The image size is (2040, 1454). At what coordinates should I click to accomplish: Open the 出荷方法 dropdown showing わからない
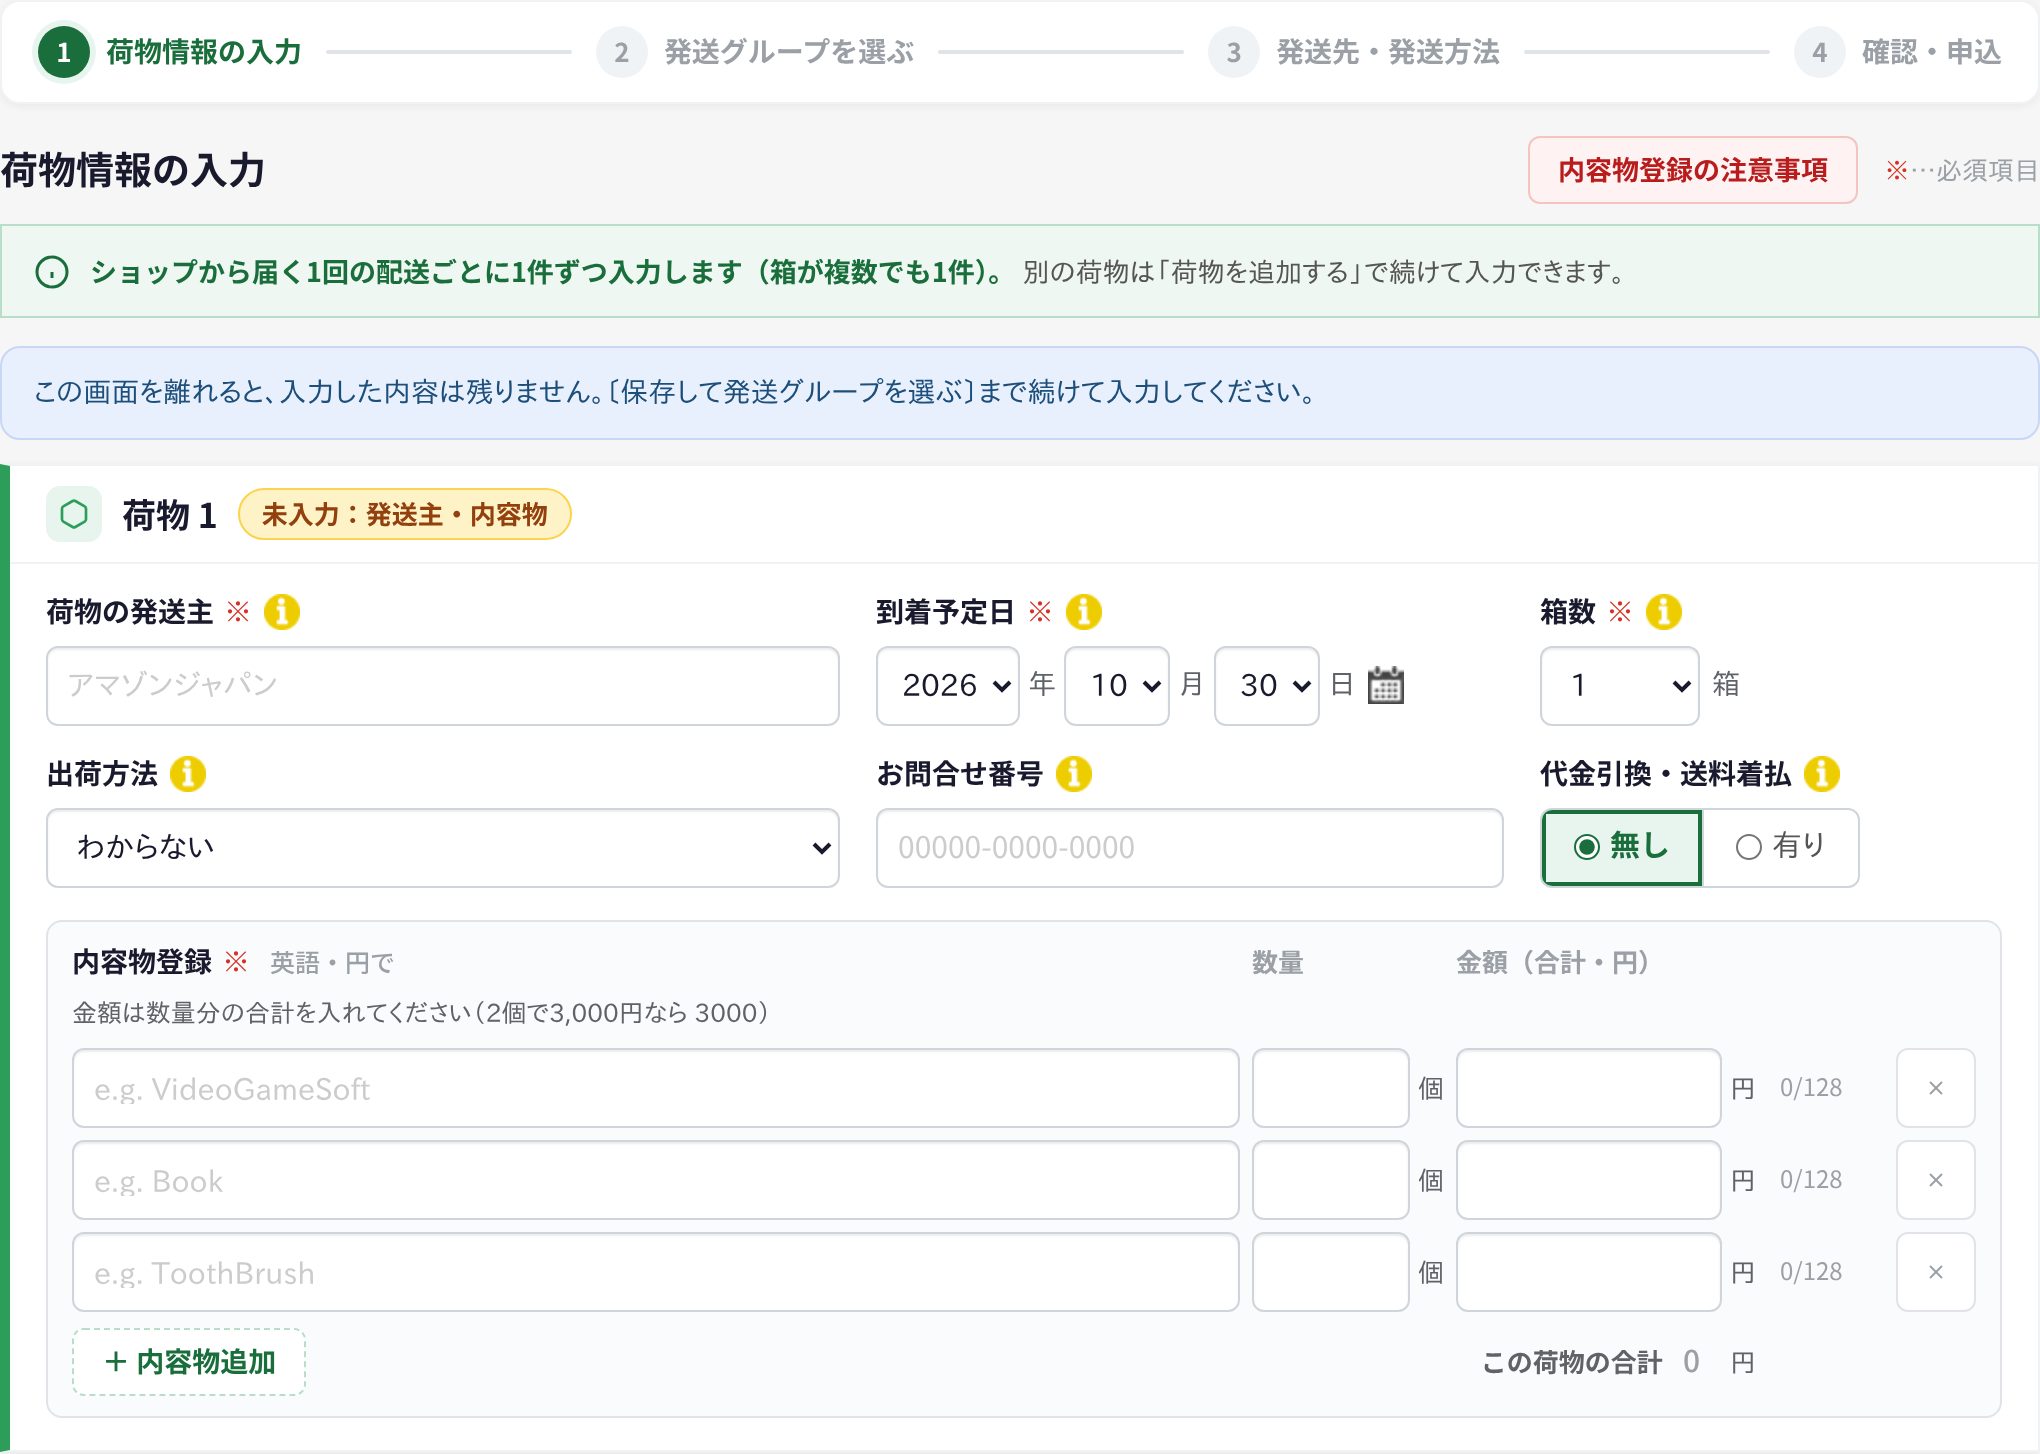(x=443, y=847)
